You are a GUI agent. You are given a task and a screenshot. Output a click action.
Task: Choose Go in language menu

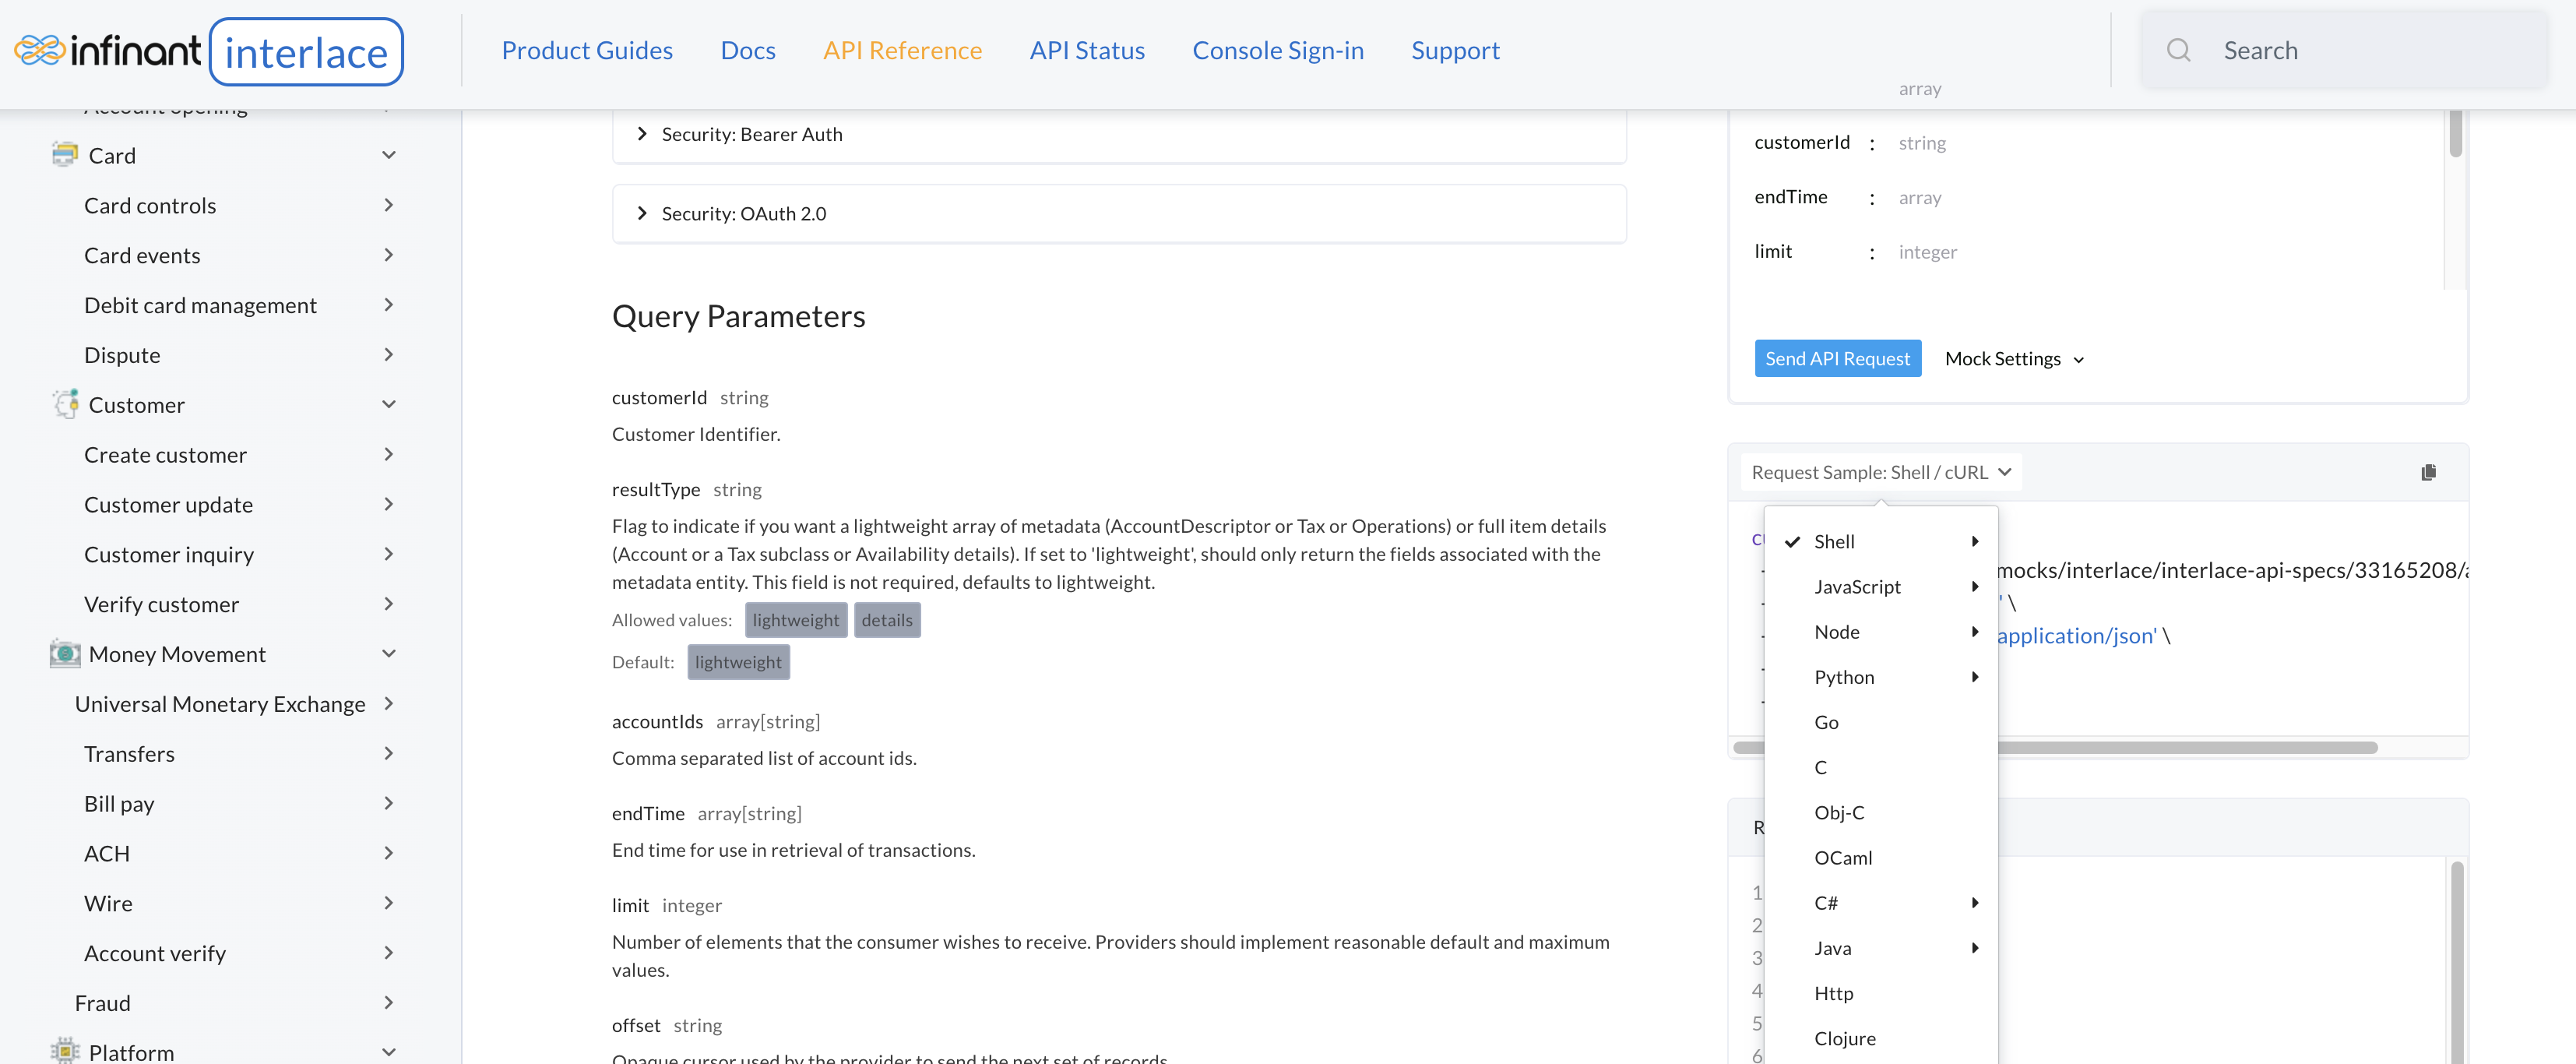tap(1826, 722)
